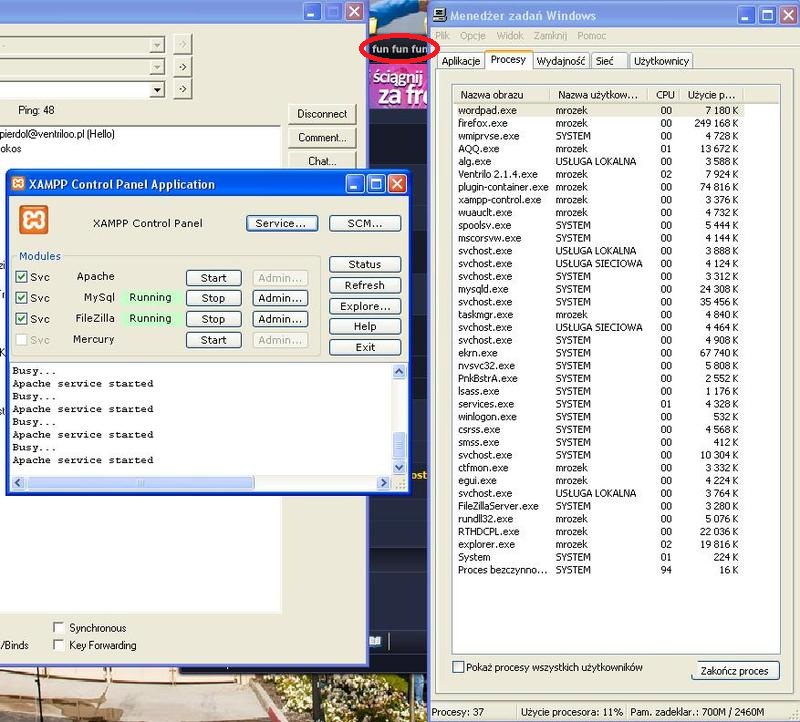Select the Procesy tab
This screenshot has width=800, height=722.
pos(508,59)
